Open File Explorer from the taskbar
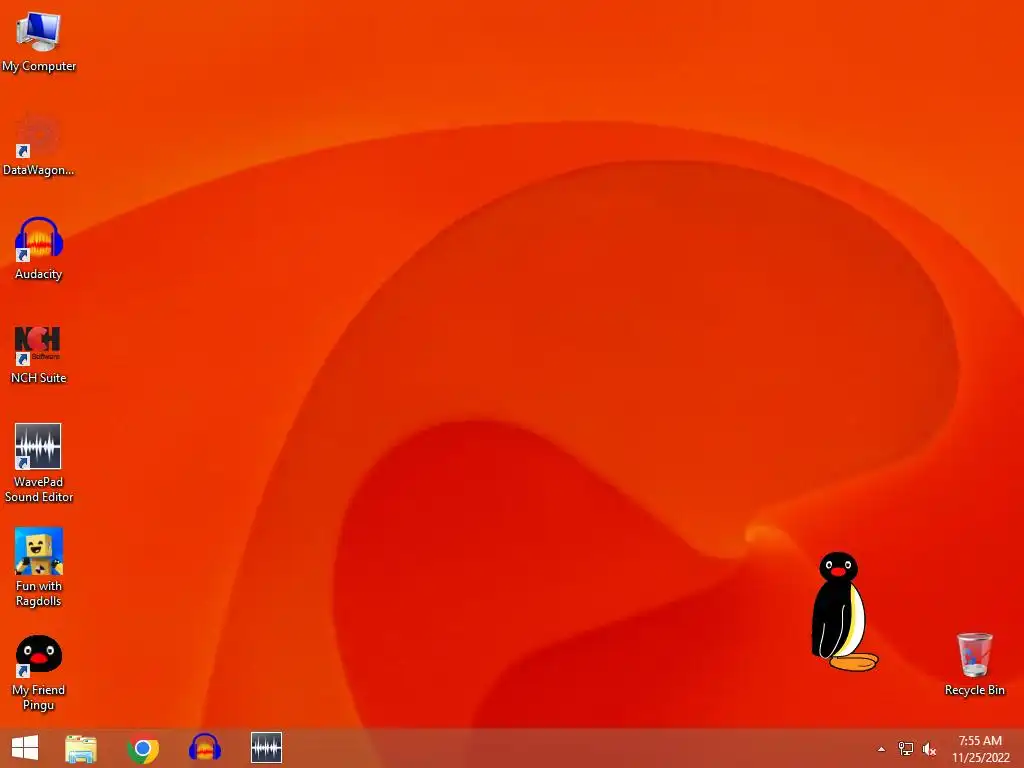1024x768 pixels. (81, 749)
